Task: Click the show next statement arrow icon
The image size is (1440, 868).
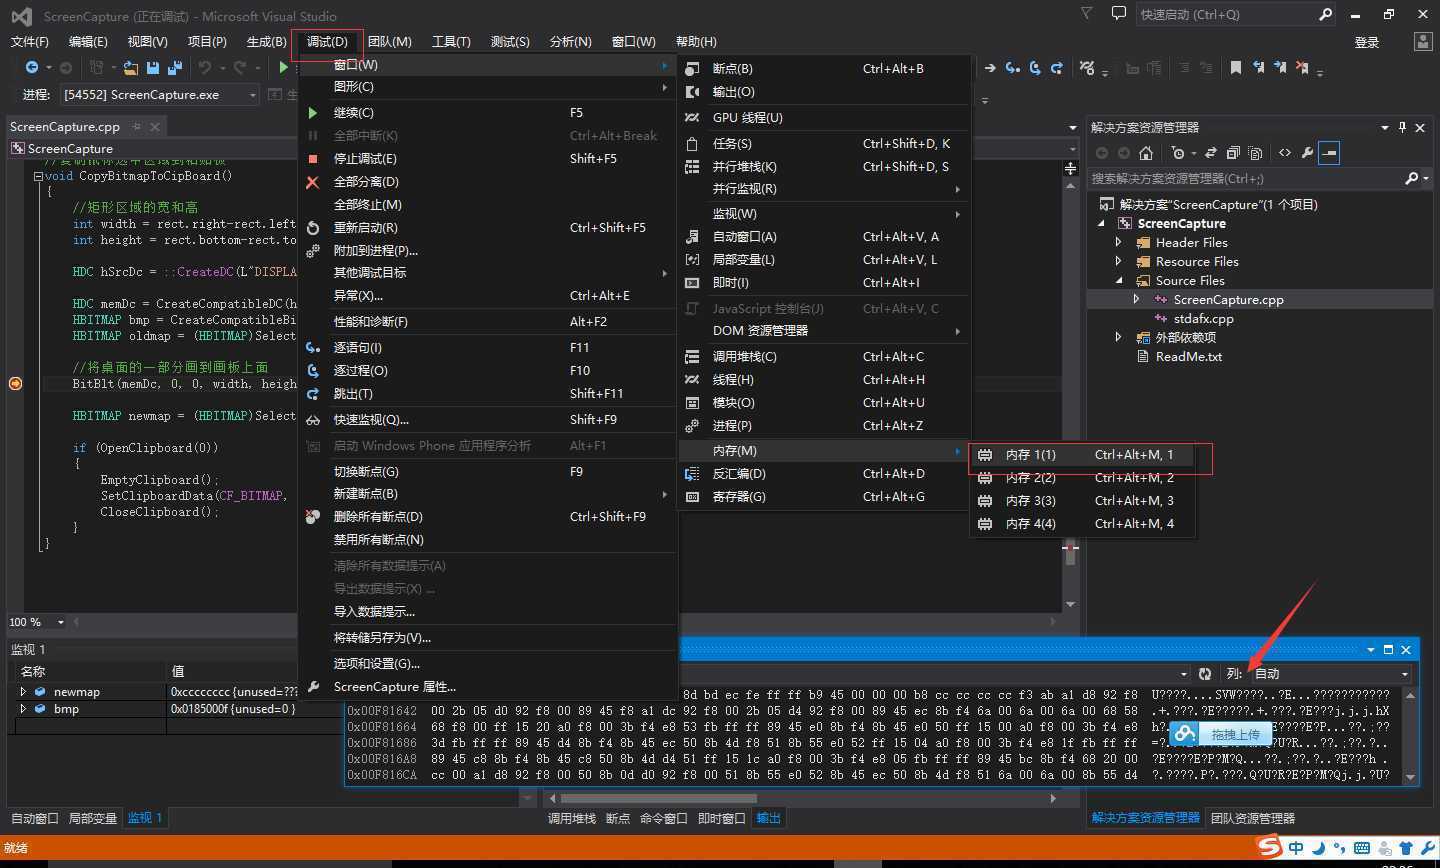Action: 990,68
